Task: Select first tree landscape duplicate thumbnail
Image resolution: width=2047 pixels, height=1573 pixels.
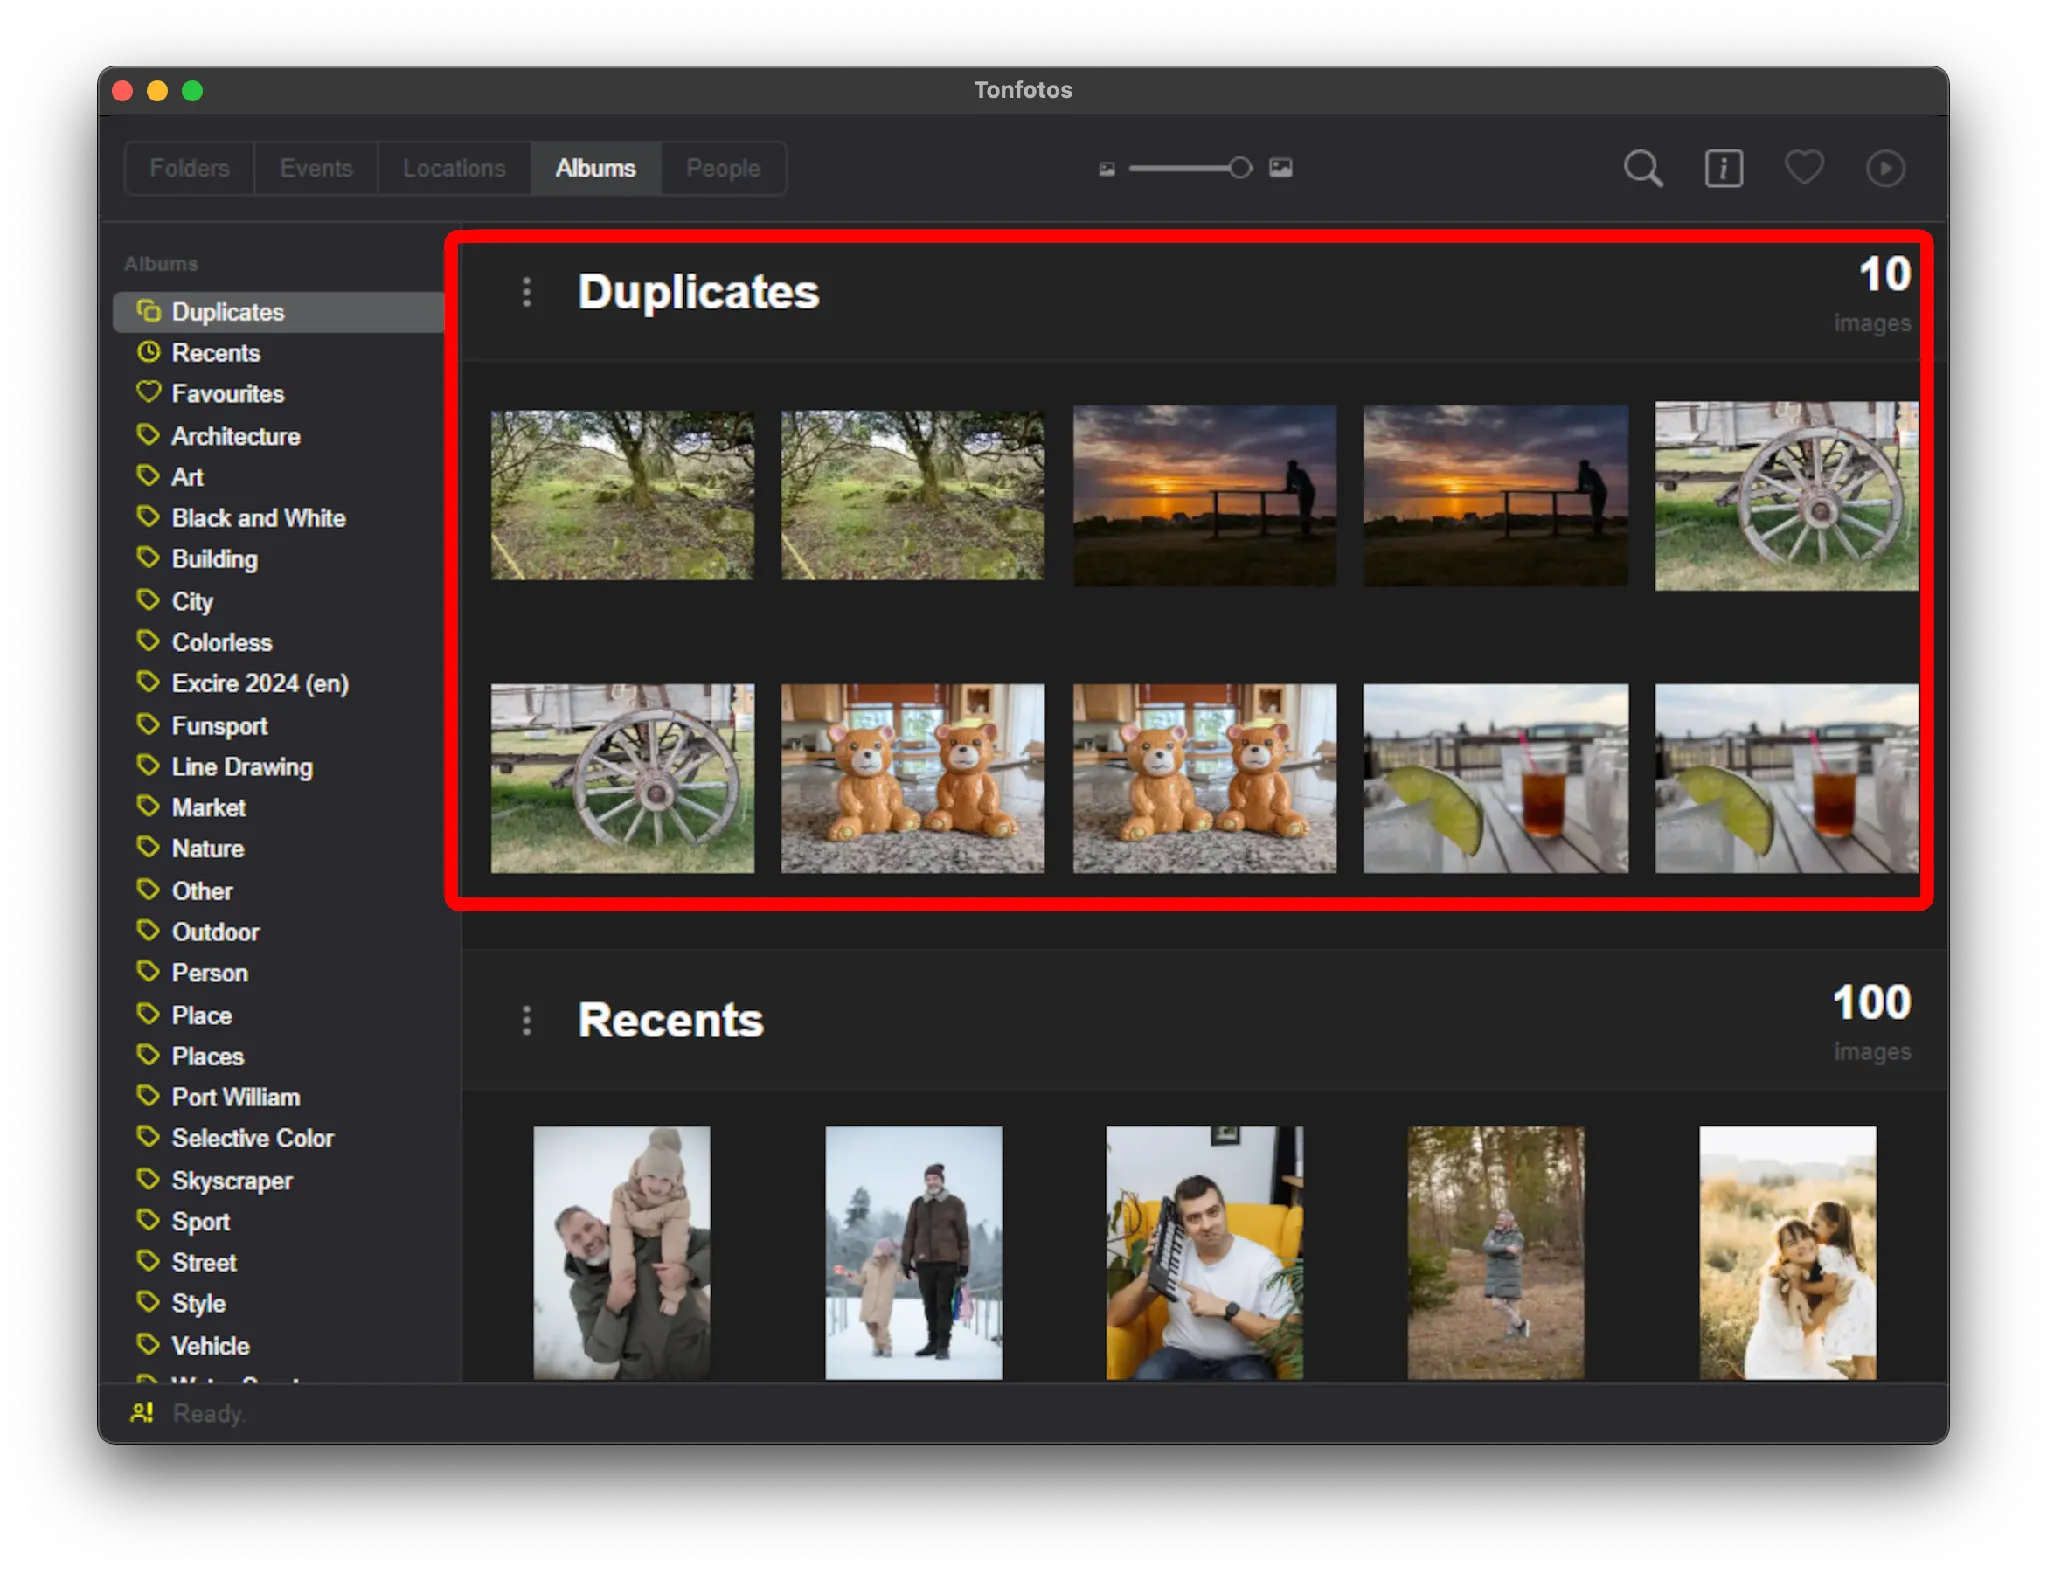Action: coord(622,495)
